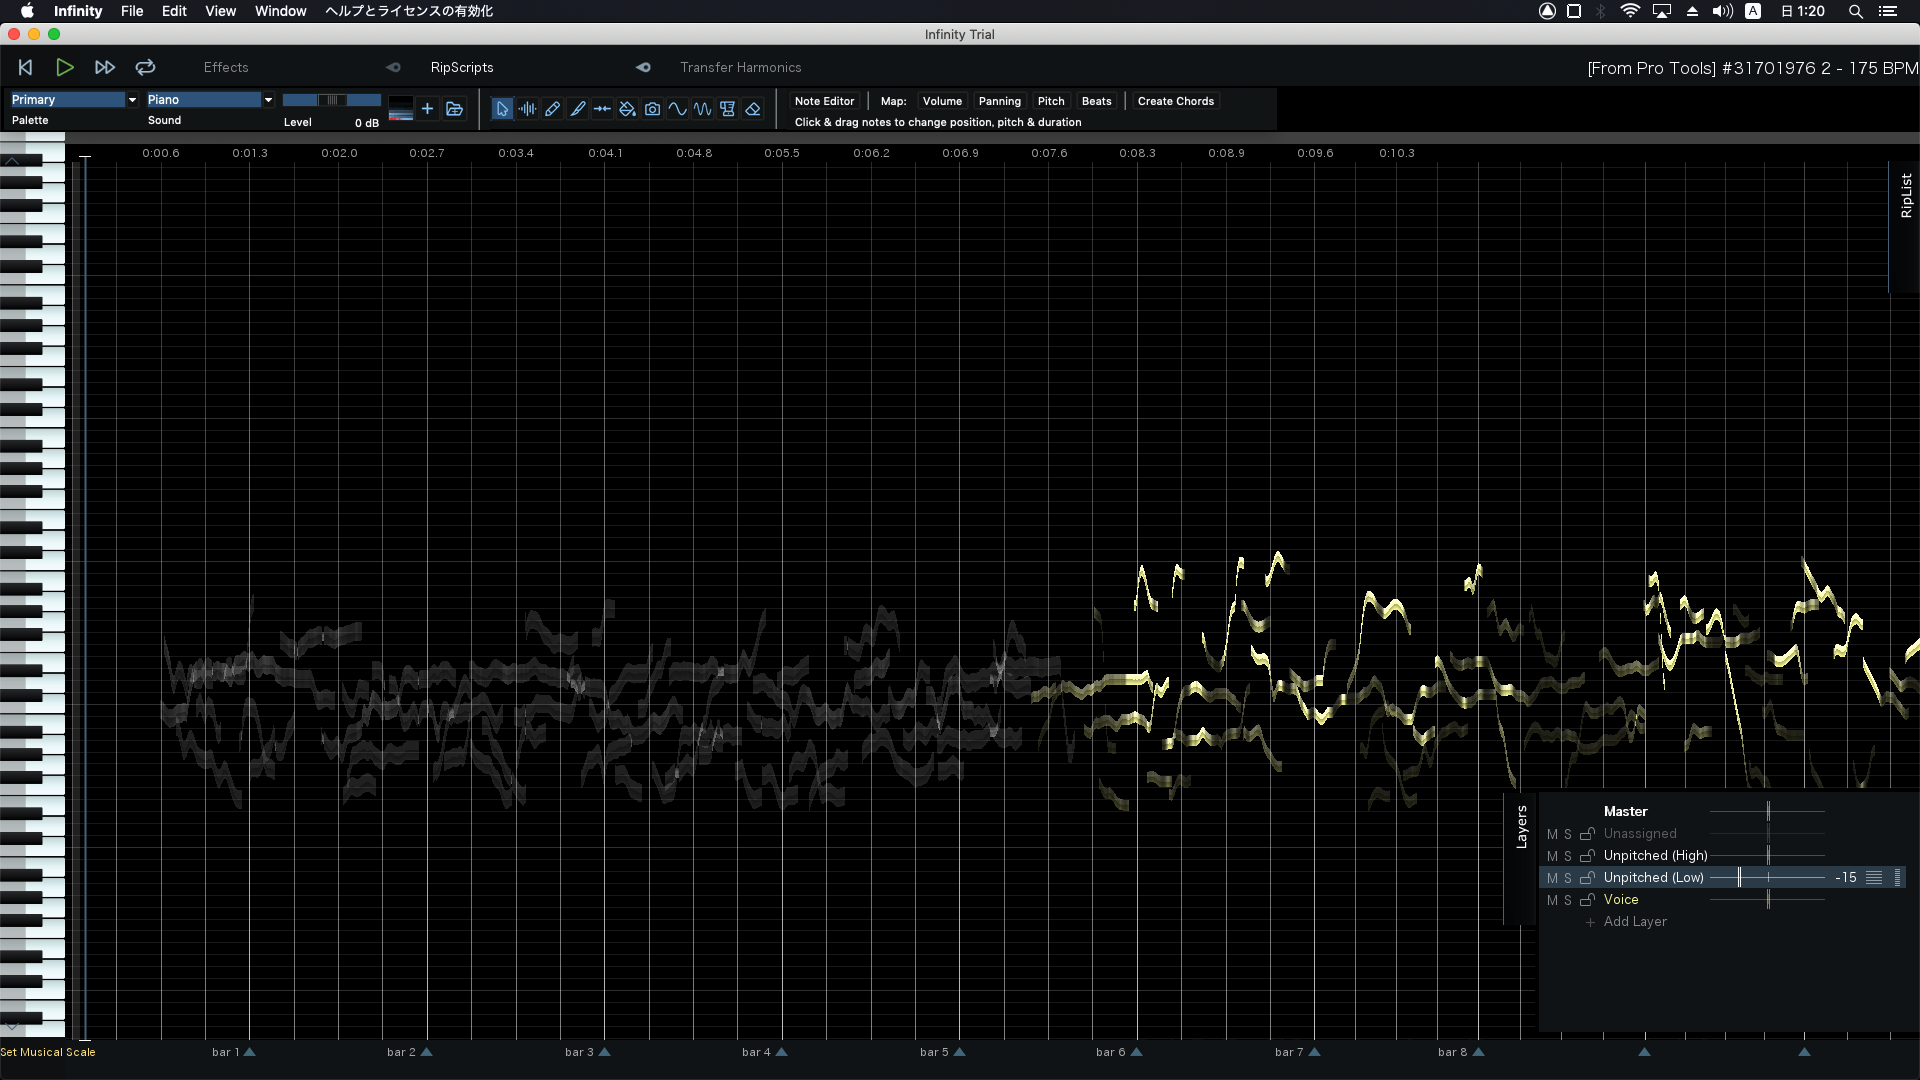Choose the clone stamp tool
This screenshot has height=1080, width=1920.
click(x=728, y=109)
